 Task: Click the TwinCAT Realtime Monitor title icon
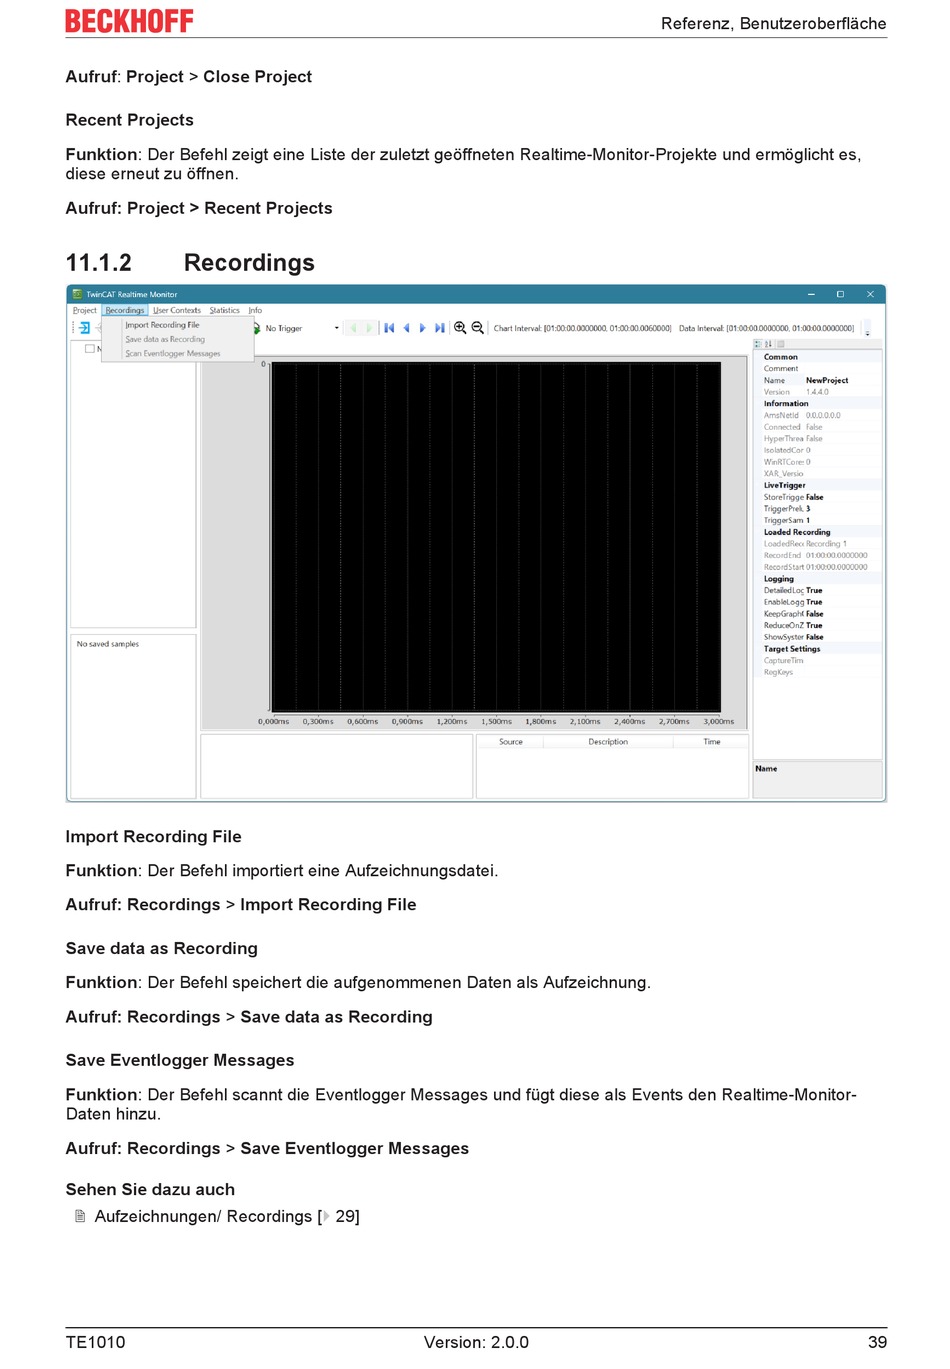tap(77, 294)
